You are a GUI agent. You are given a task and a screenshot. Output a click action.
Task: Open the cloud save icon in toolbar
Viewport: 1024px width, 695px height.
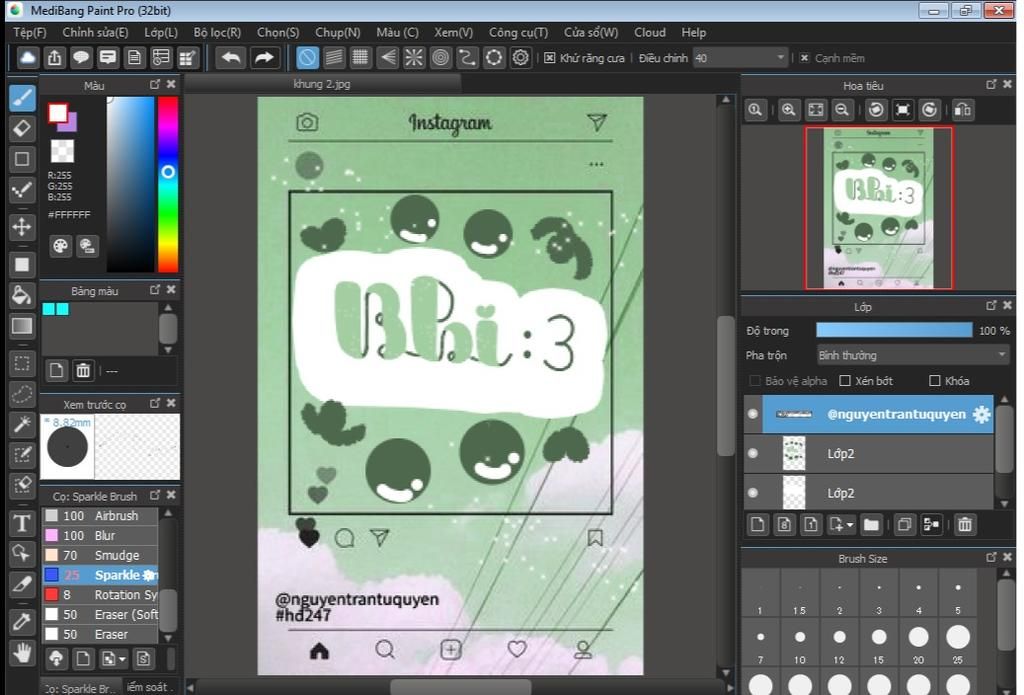[x=27, y=57]
